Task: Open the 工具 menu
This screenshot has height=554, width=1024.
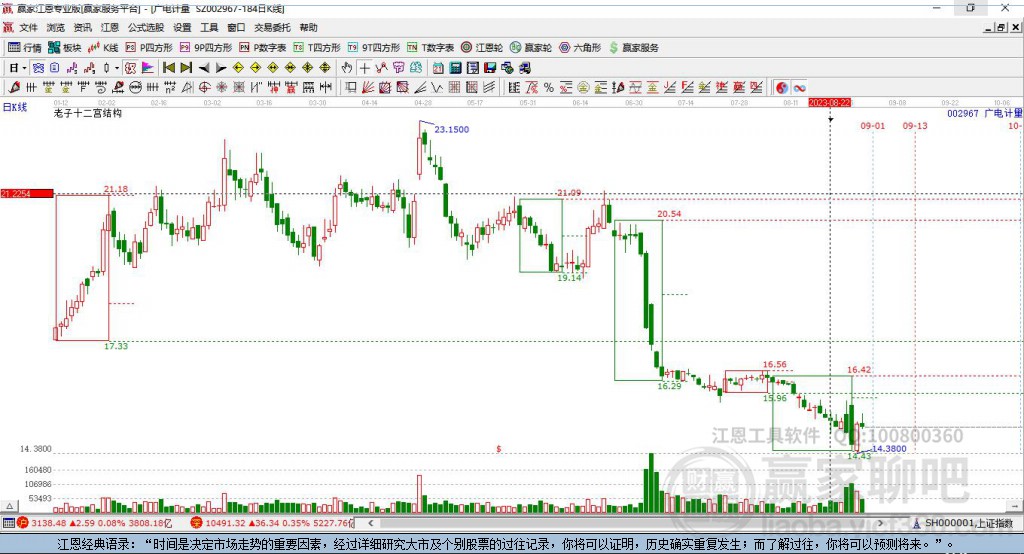Action: pyautogui.click(x=209, y=27)
